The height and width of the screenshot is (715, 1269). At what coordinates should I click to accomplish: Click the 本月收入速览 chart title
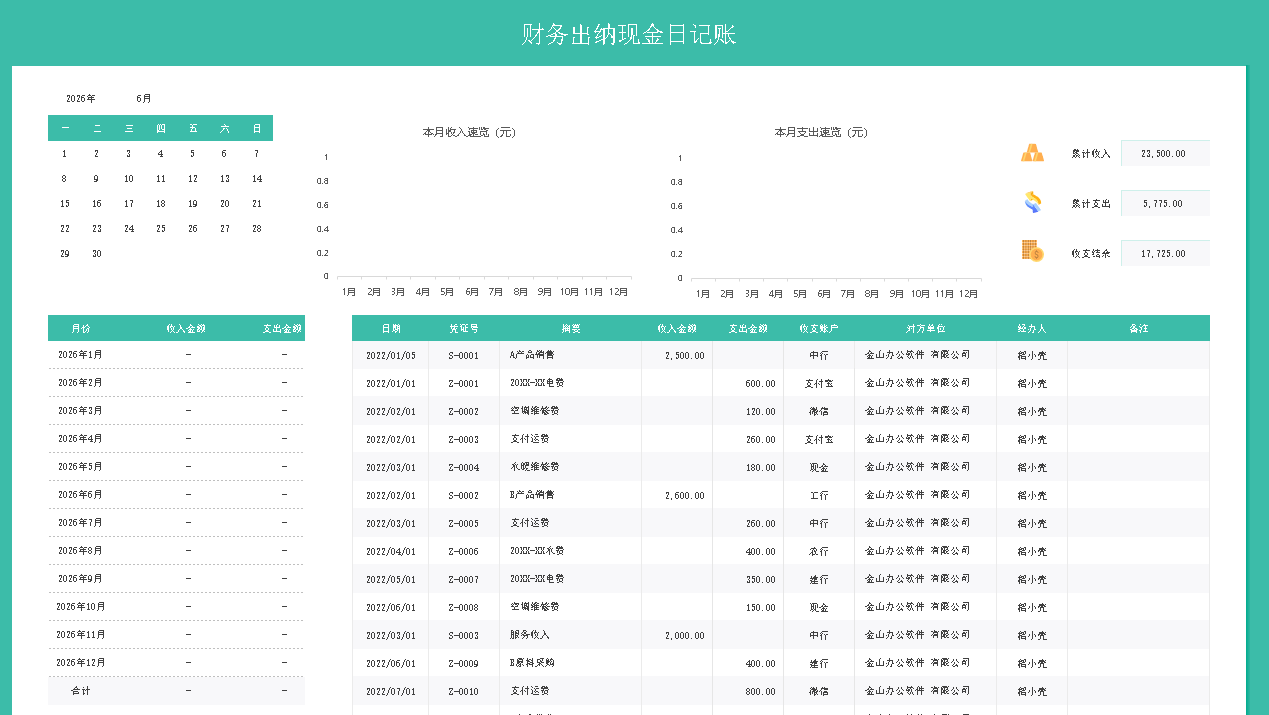pos(469,132)
